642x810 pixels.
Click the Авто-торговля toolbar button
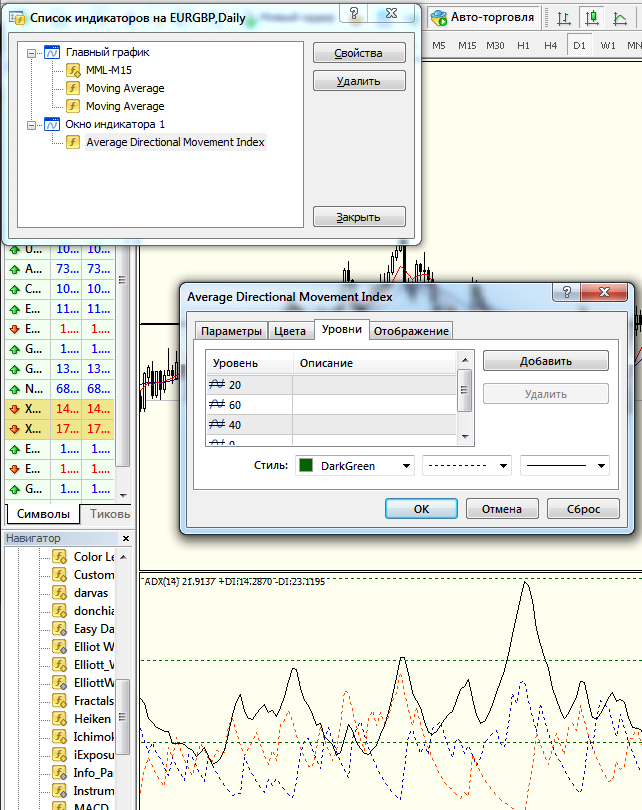tap(483, 18)
